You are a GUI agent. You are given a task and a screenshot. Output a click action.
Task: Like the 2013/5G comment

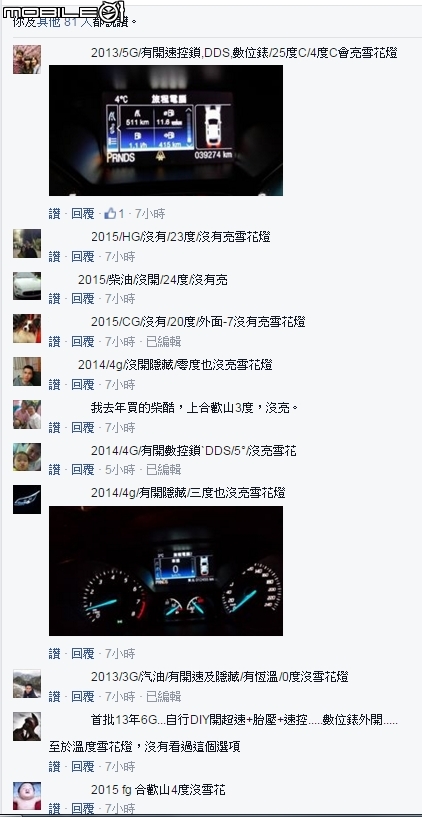[x=54, y=213]
